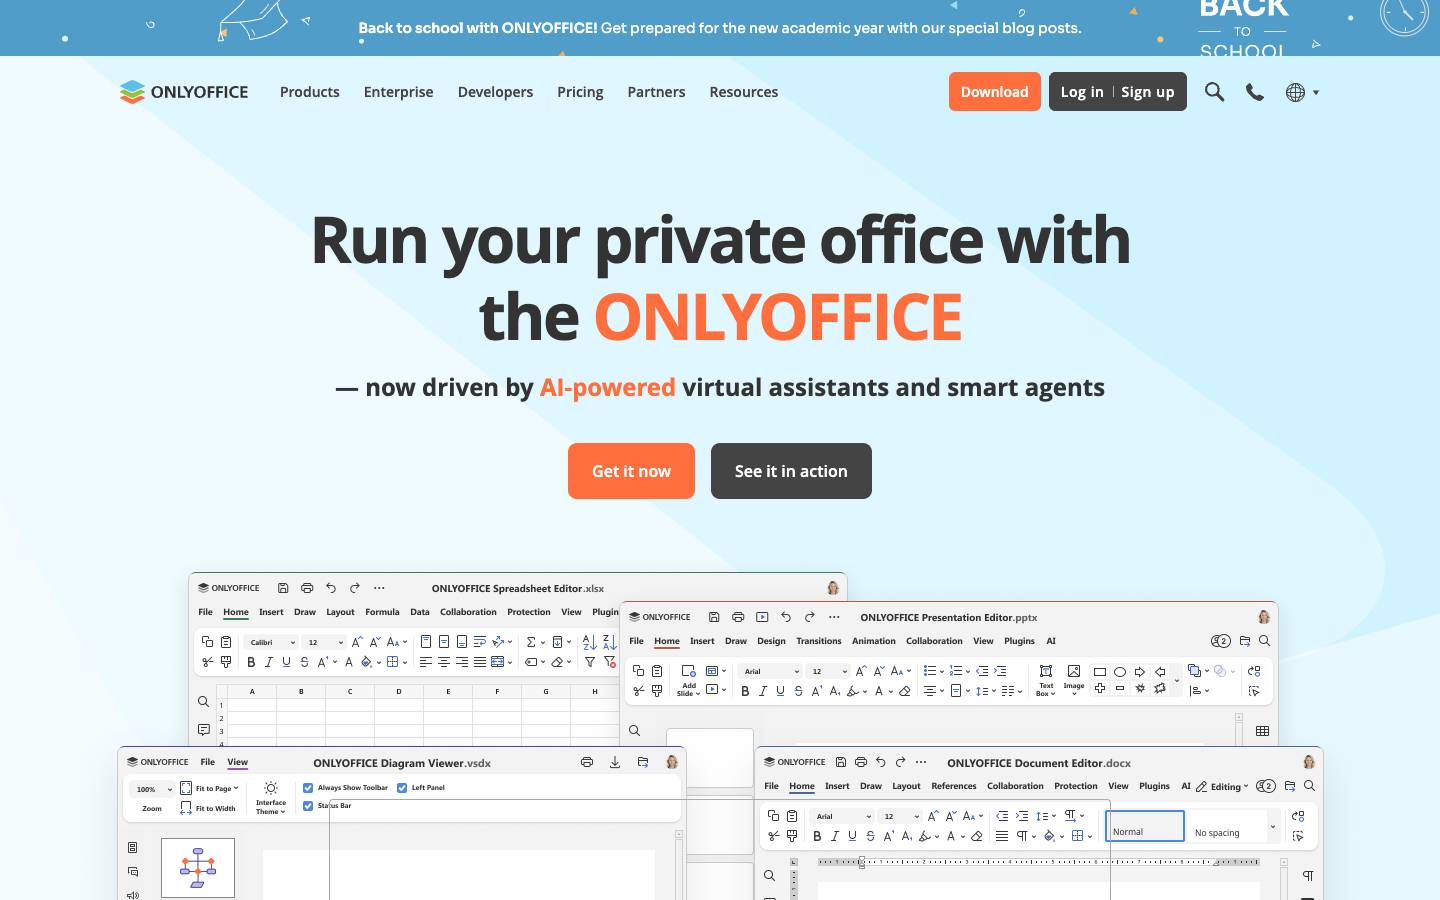Toggle Always Show Toolbar checkbox
The width and height of the screenshot is (1440, 900).
coord(308,788)
